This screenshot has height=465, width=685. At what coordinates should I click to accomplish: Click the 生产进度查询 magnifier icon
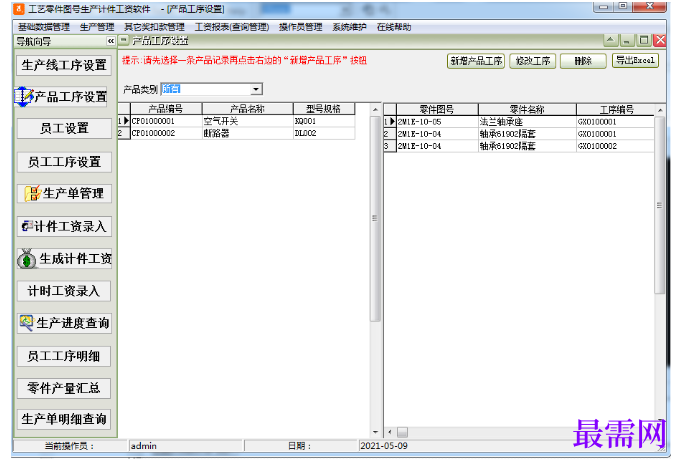(x=26, y=323)
